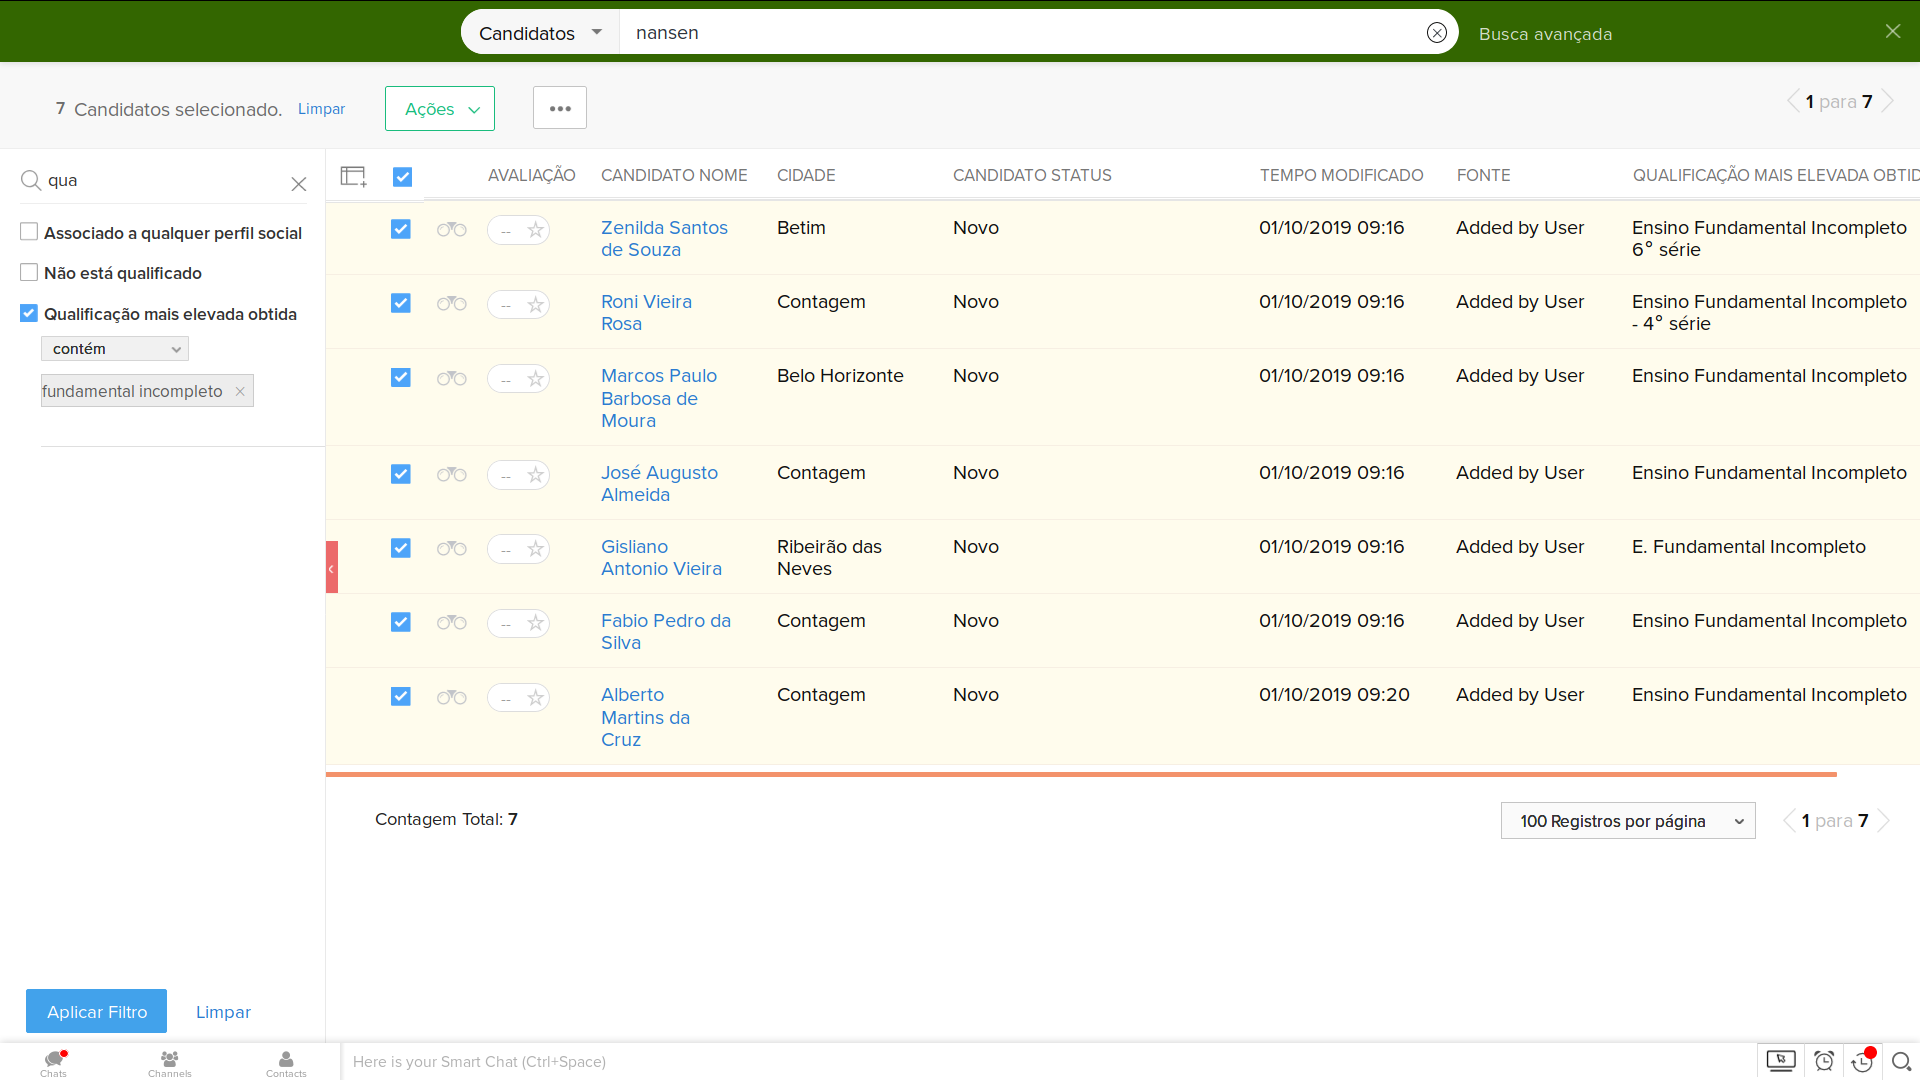The height and width of the screenshot is (1080, 1920).
Task: Open Chats in the bottom bar
Action: [54, 1062]
